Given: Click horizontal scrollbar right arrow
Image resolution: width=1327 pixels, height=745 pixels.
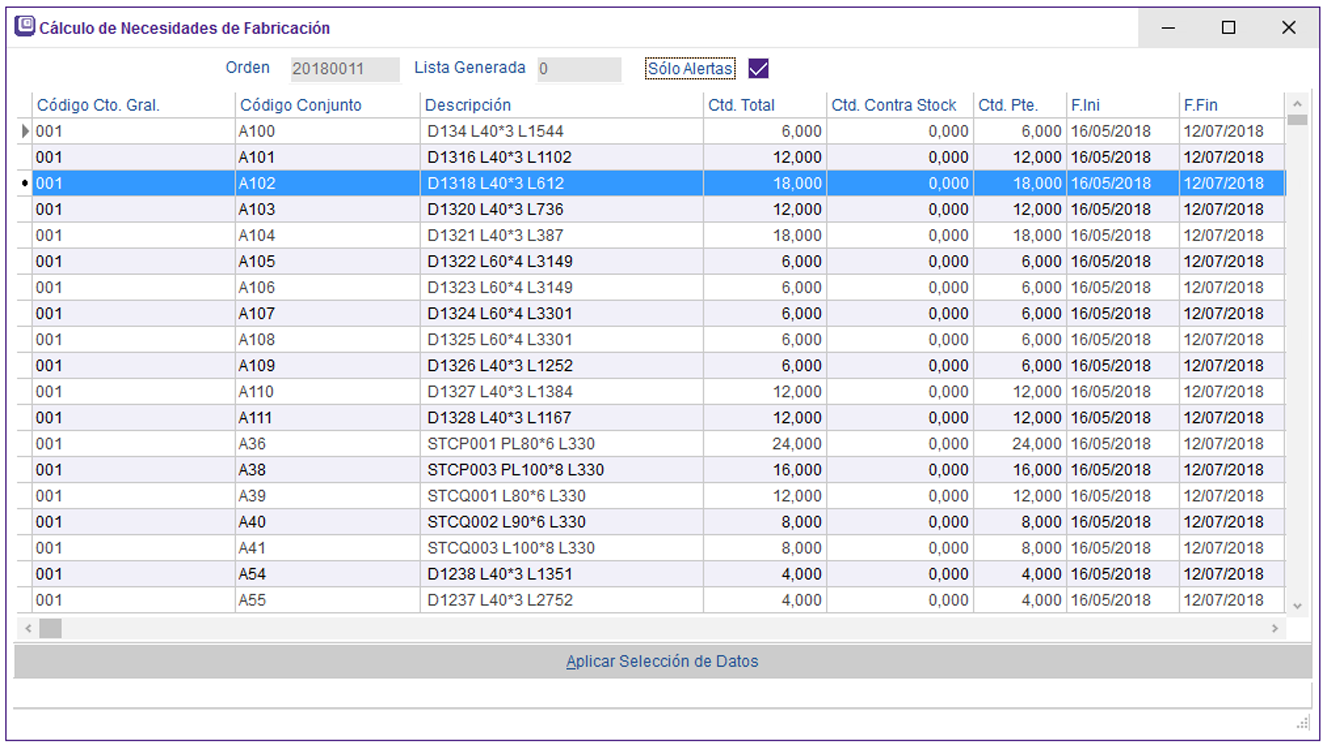Looking at the screenshot, I should click(1275, 629).
